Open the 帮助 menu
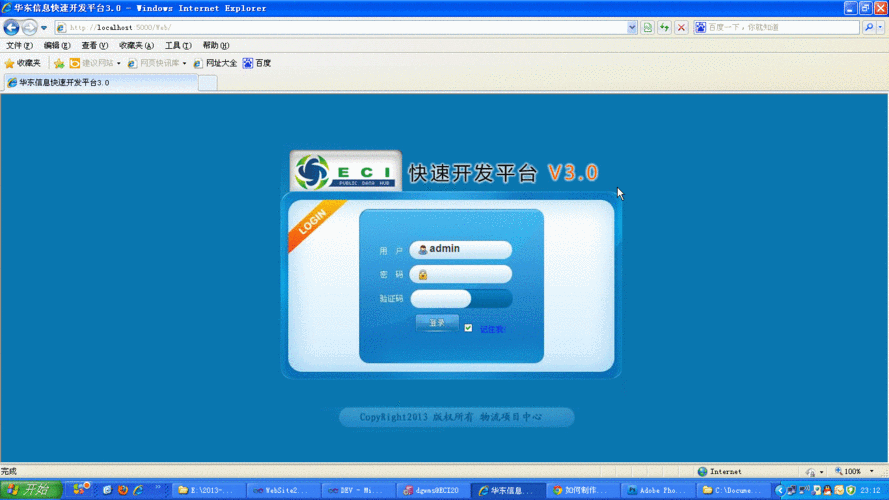 (x=215, y=45)
